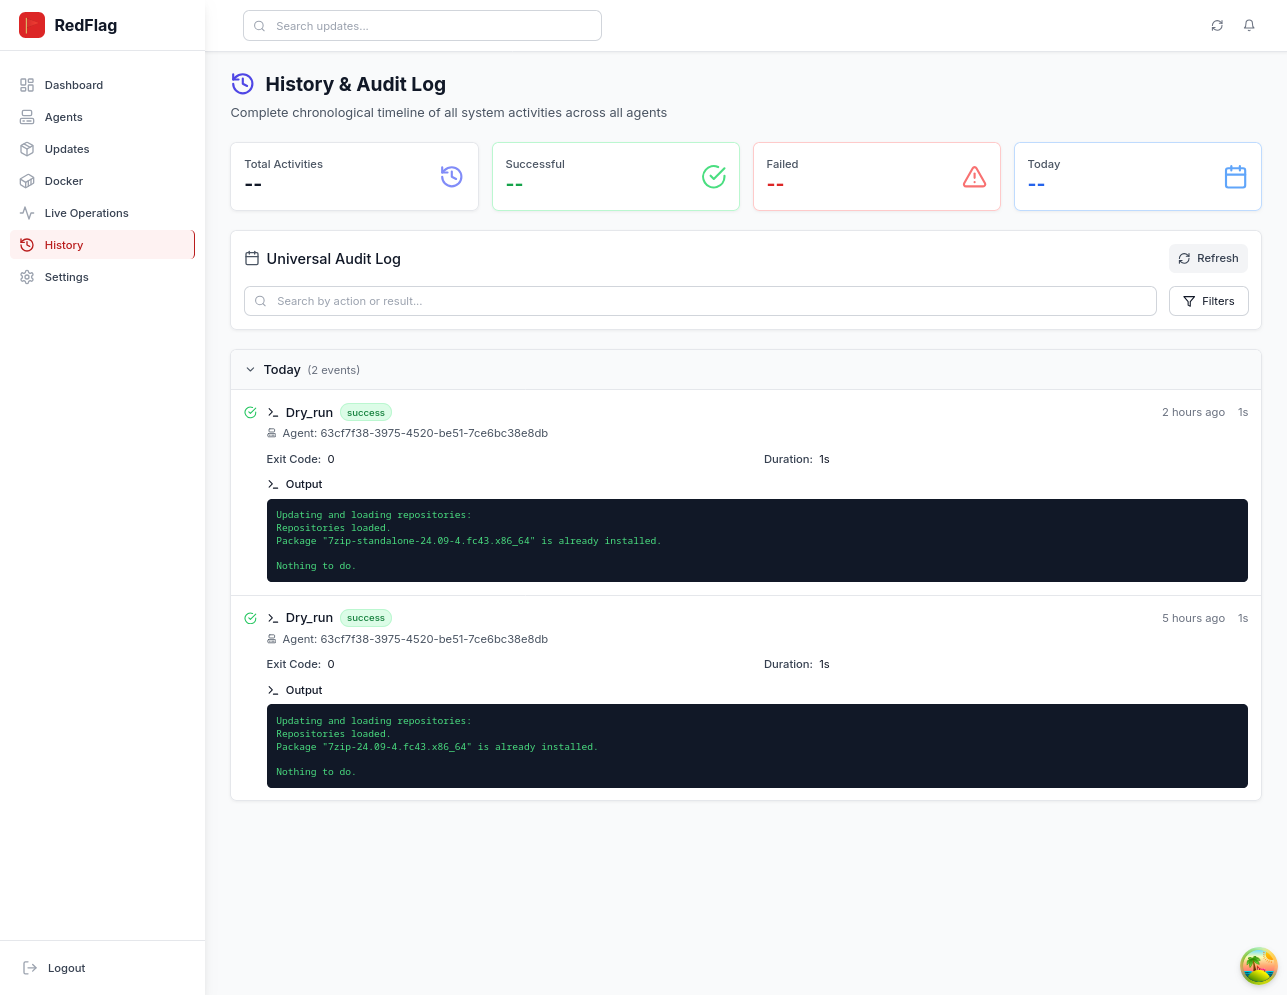The image size is (1288, 995).
Task: Click the Refresh button in Universal Audit Log
Action: [x=1208, y=258]
